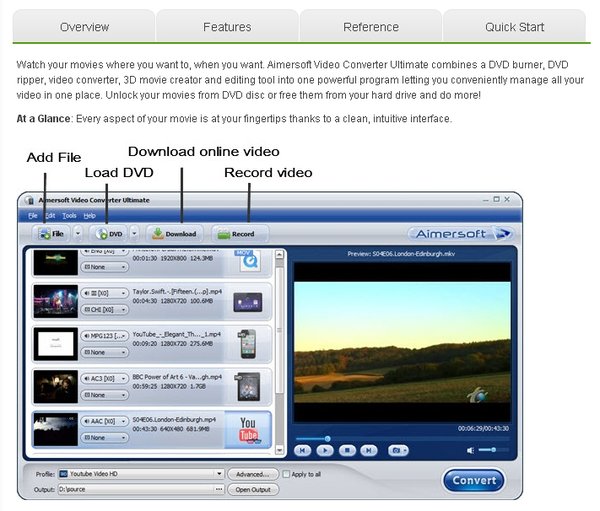Expand the arrow next to DVD button
This screenshot has height=511, width=600.
134,233
